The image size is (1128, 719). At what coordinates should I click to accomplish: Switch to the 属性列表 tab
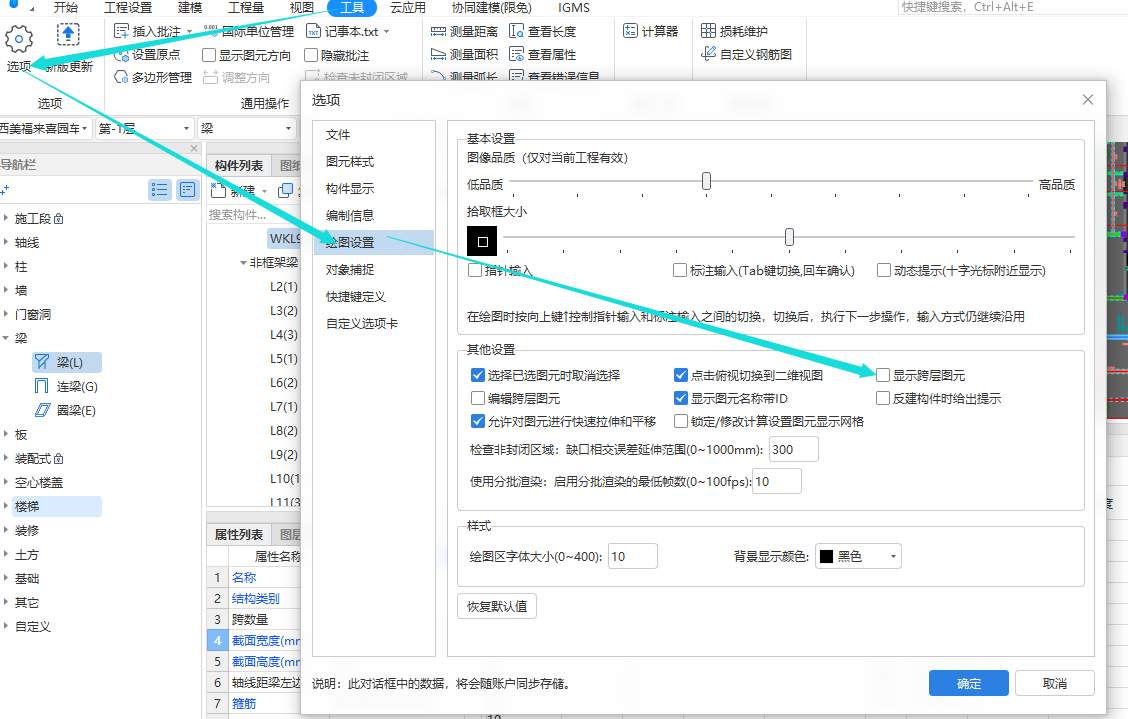coord(239,534)
